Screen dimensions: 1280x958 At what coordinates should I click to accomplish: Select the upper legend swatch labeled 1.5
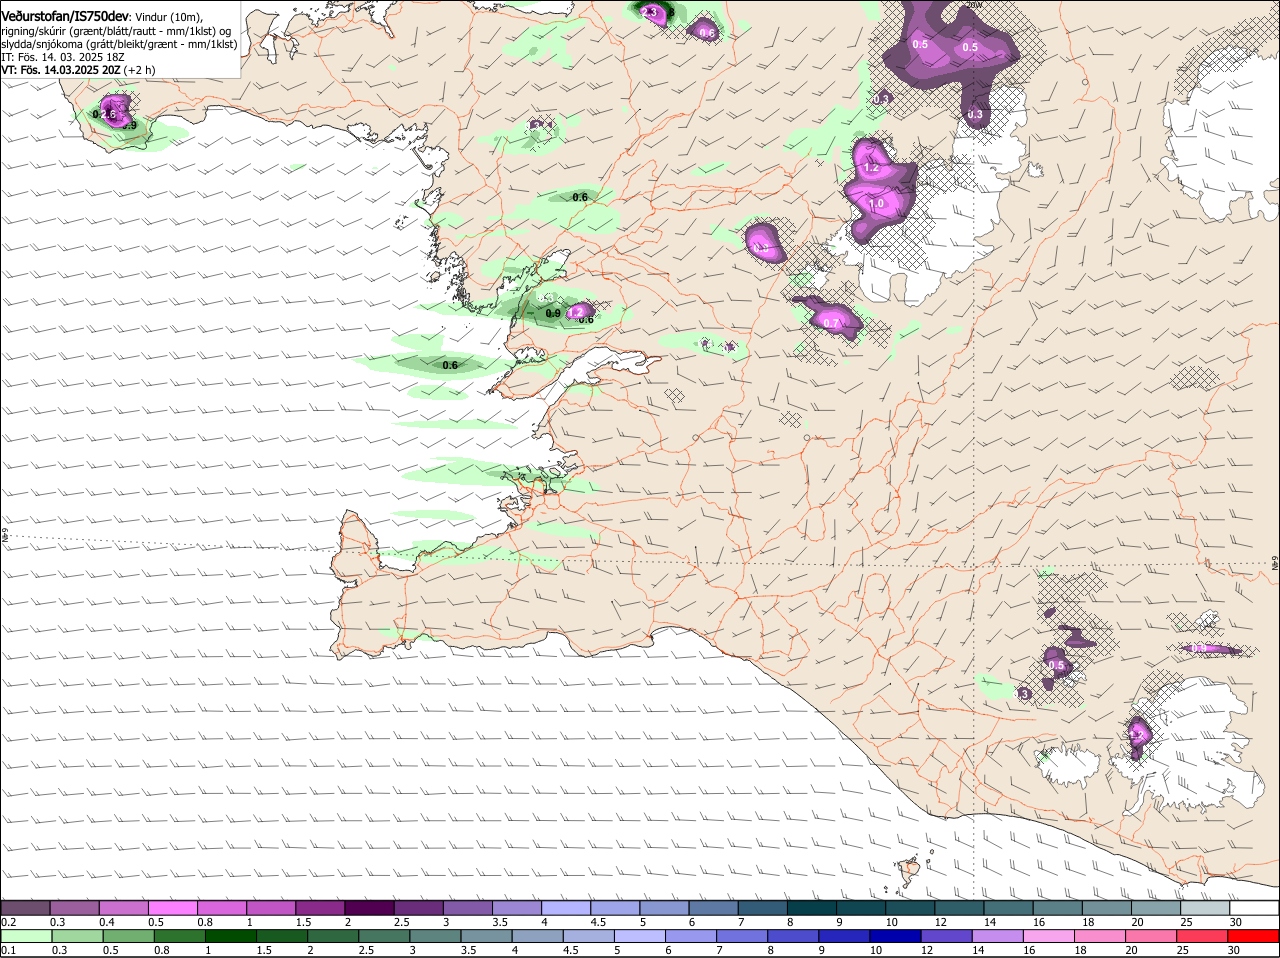click(x=320, y=907)
